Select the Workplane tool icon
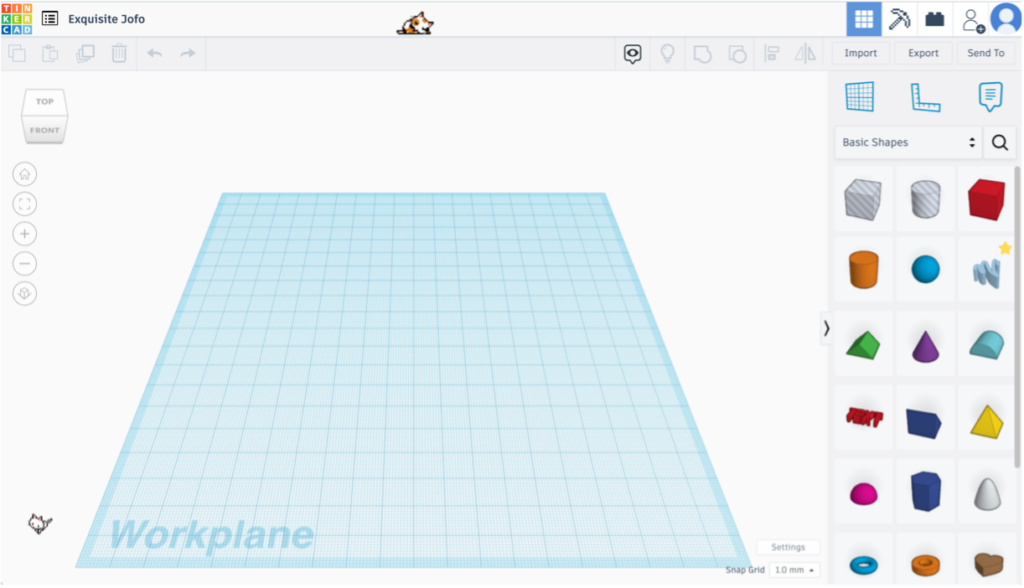The height and width of the screenshot is (588, 1024). [x=859, y=97]
